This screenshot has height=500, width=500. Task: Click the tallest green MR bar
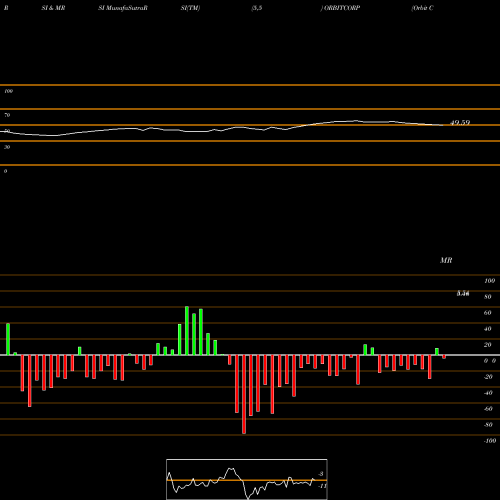click(x=187, y=331)
